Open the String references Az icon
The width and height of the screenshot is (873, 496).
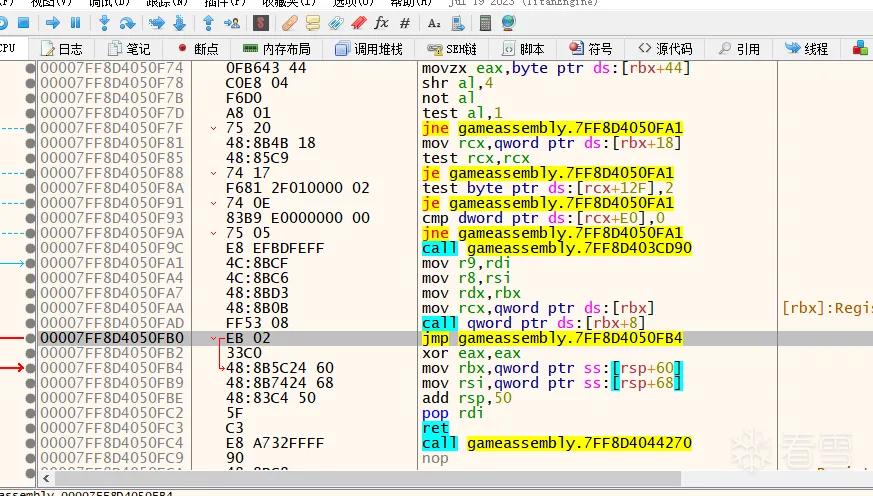[434, 23]
